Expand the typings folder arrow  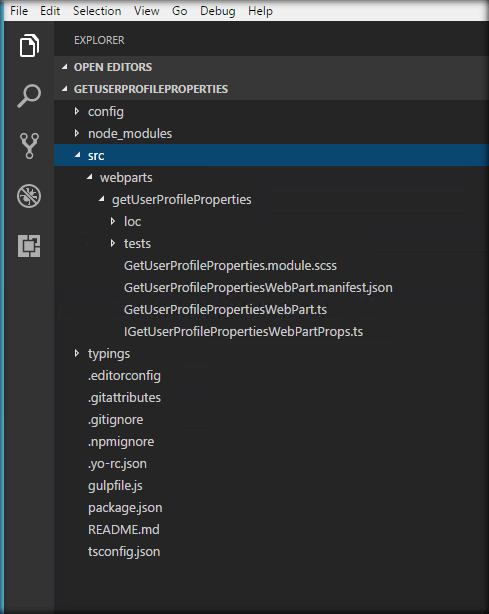tap(77, 353)
